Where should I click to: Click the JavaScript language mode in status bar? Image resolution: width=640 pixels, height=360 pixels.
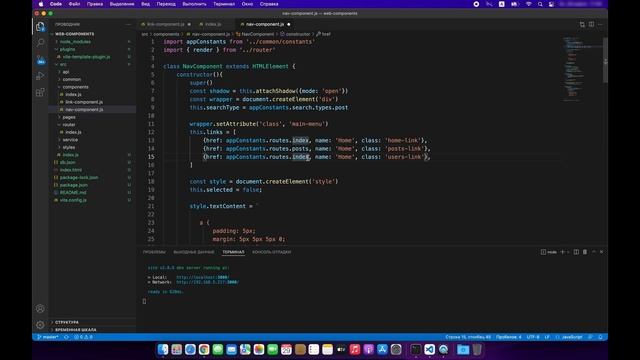click(572, 337)
